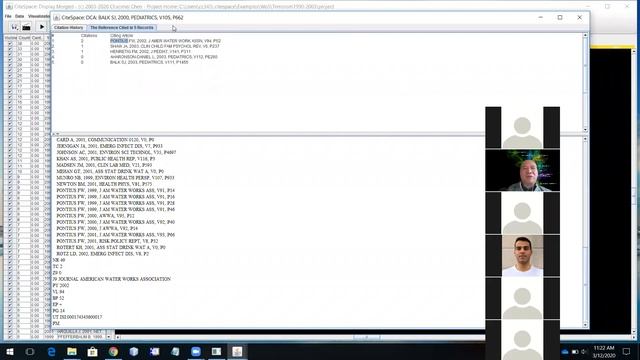
Task: Open File menu in CiteSpace main window
Action: coord(8,16)
